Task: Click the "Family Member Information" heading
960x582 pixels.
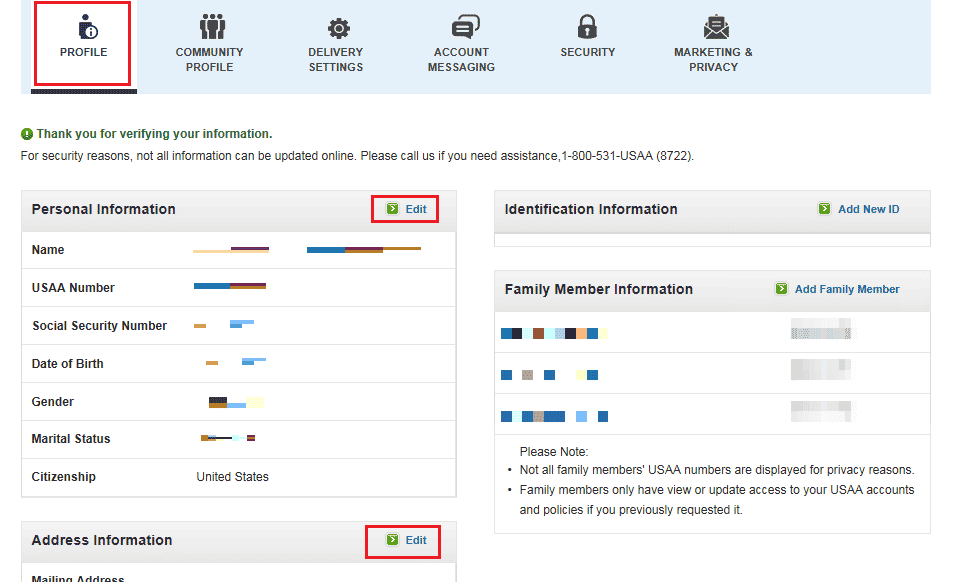Action: (x=599, y=289)
